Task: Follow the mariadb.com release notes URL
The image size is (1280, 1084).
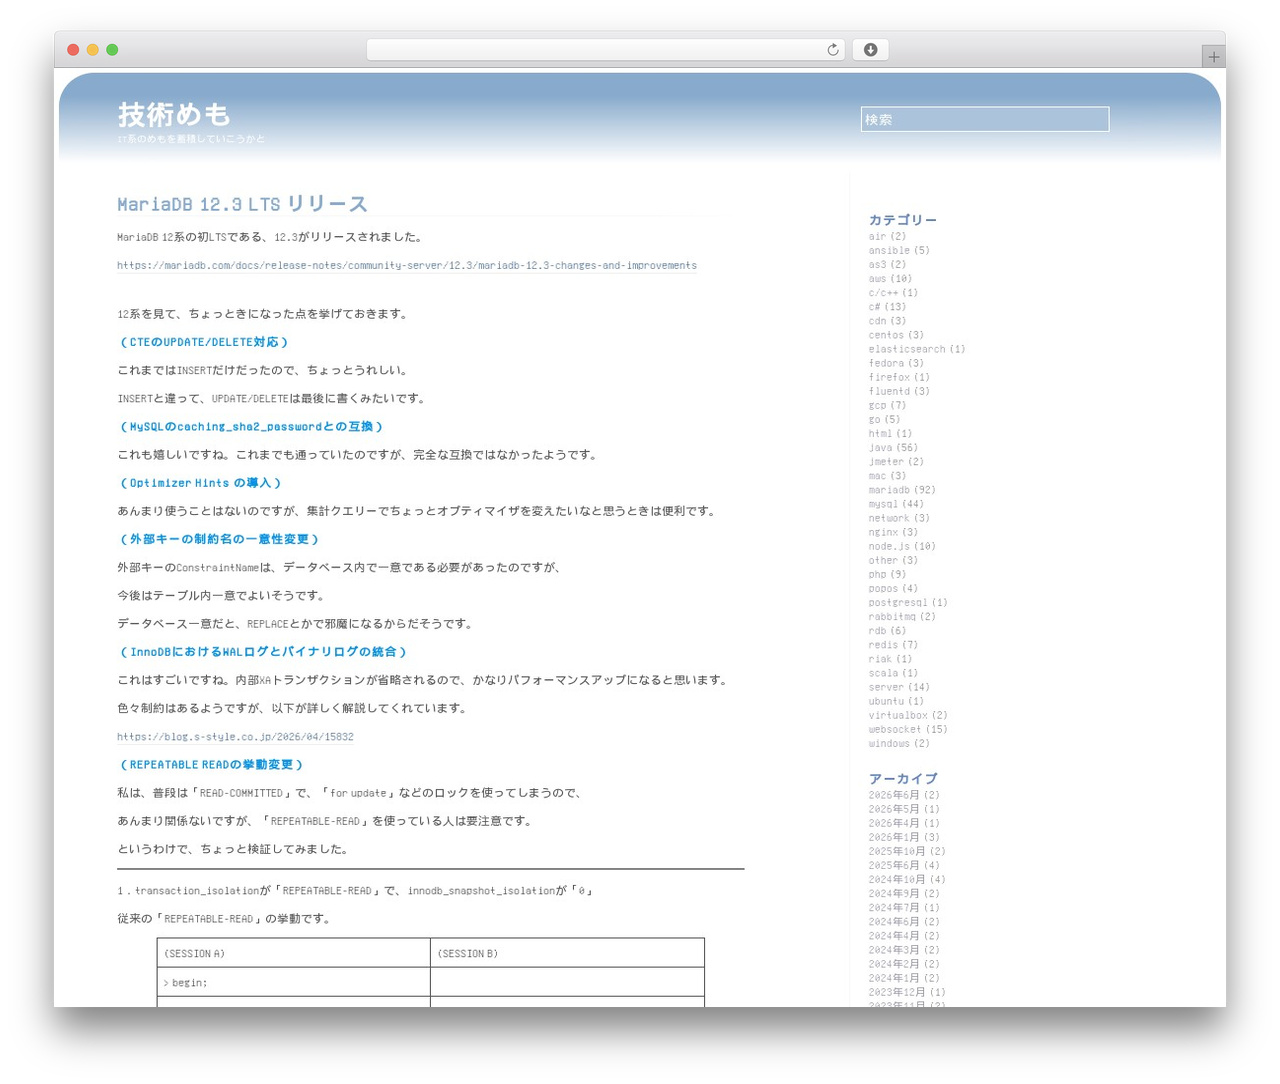Action: pos(407,265)
